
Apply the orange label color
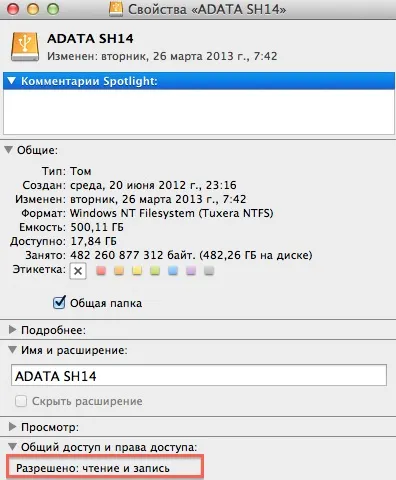click(119, 270)
